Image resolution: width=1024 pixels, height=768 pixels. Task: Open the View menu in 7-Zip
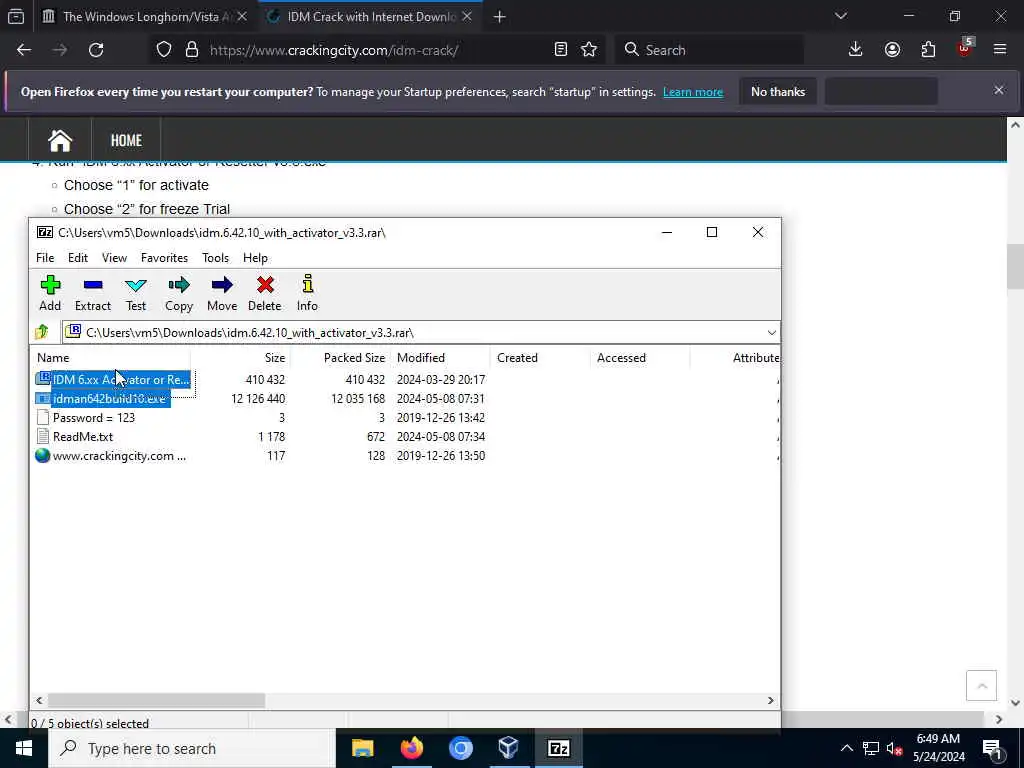[114, 258]
